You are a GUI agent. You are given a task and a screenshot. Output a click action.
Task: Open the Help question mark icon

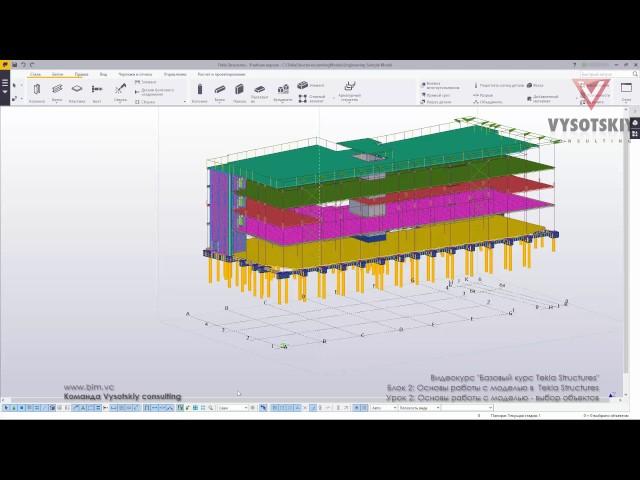[575, 65]
